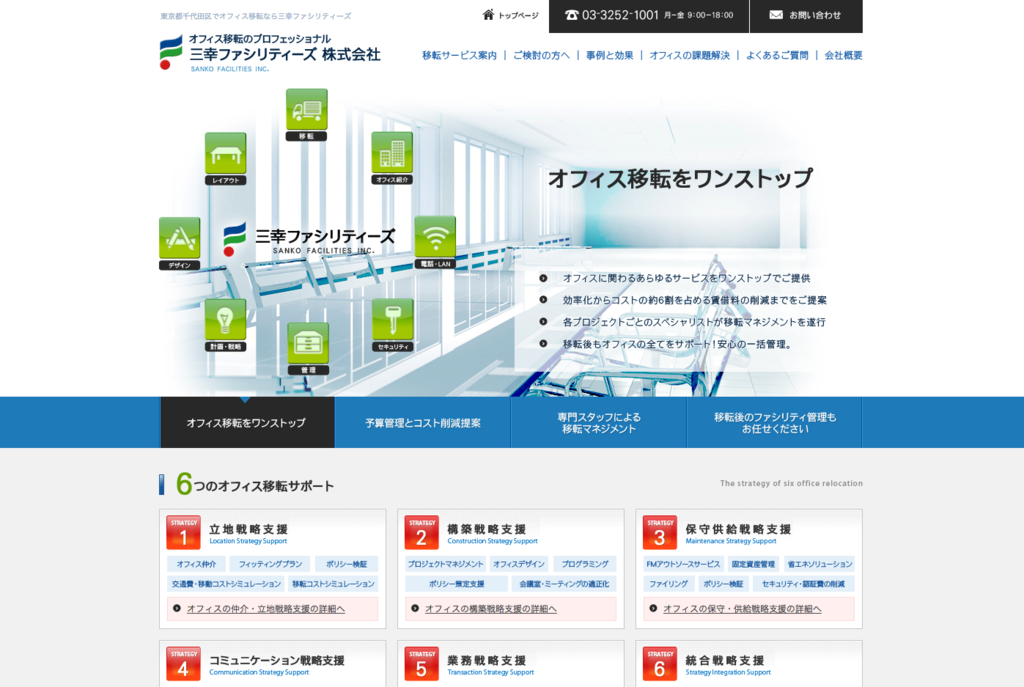This screenshot has height=687, width=1024.
Task: Click the envelope icon for お問い合わせ
Action: click(776, 15)
